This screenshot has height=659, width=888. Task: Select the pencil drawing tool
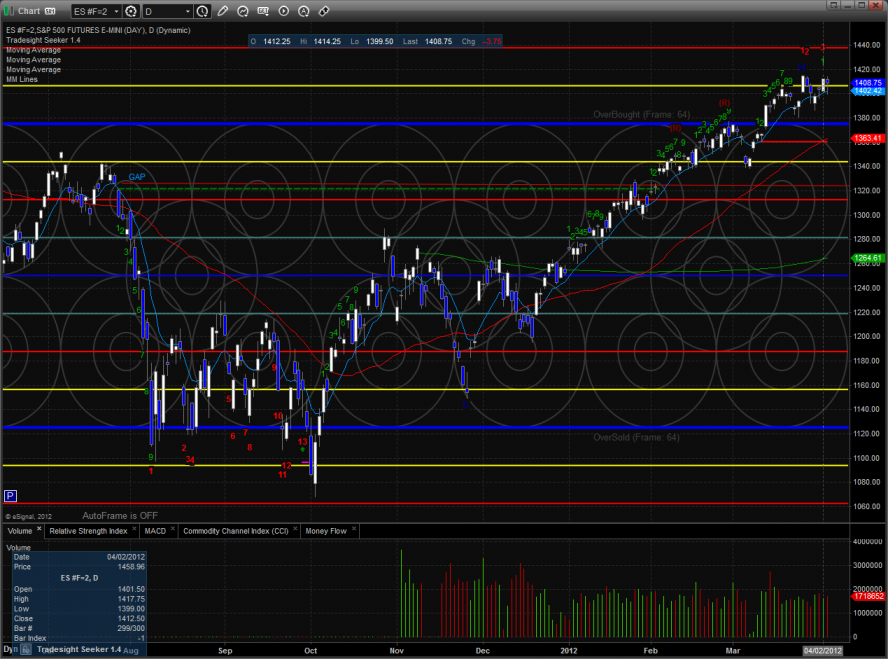click(x=224, y=11)
